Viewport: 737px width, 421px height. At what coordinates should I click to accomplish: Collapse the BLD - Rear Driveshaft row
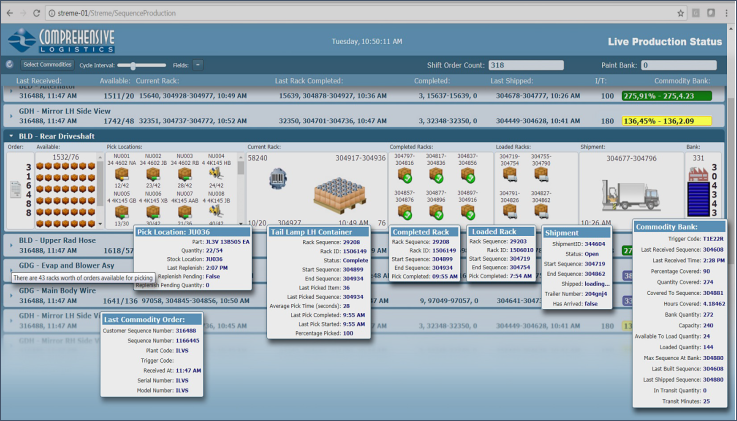[x=11, y=136]
